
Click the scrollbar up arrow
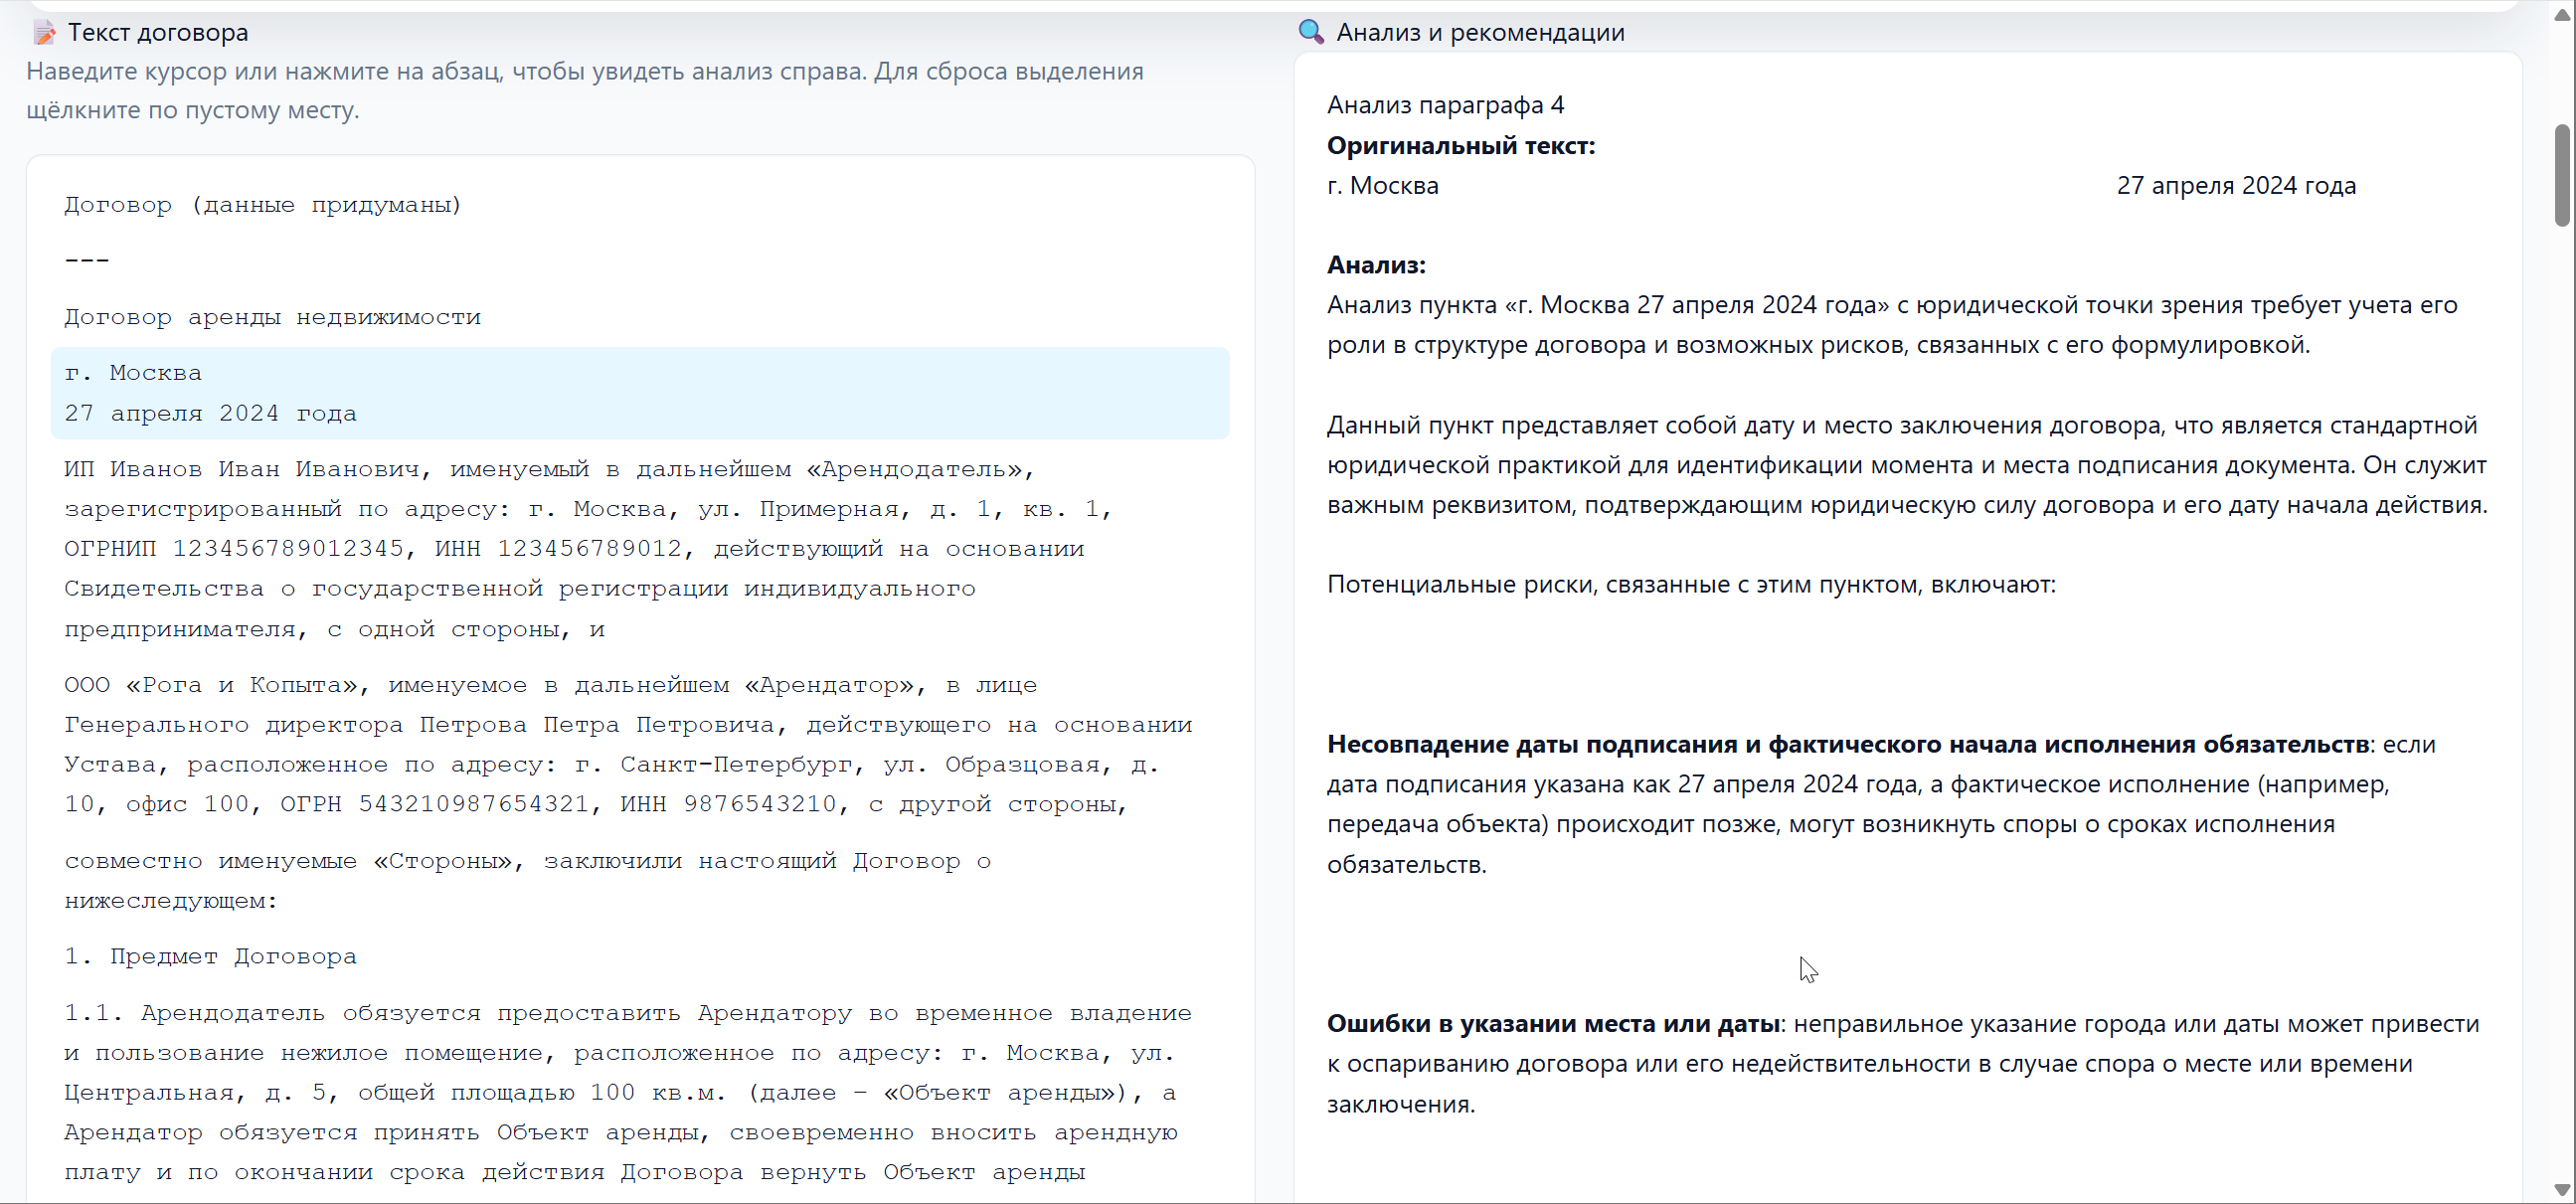pos(2563,15)
